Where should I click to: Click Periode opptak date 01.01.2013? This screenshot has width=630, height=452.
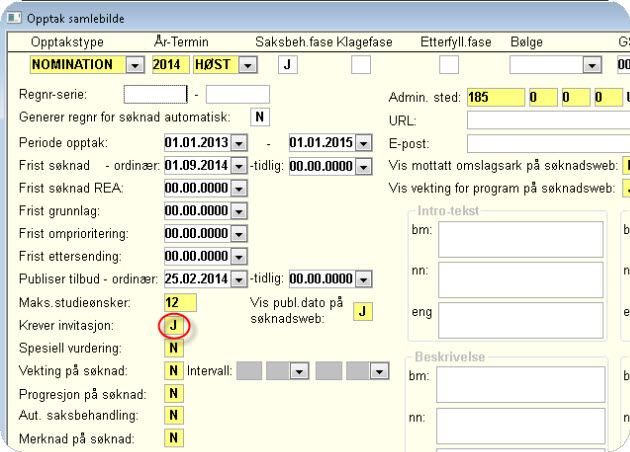click(x=197, y=143)
